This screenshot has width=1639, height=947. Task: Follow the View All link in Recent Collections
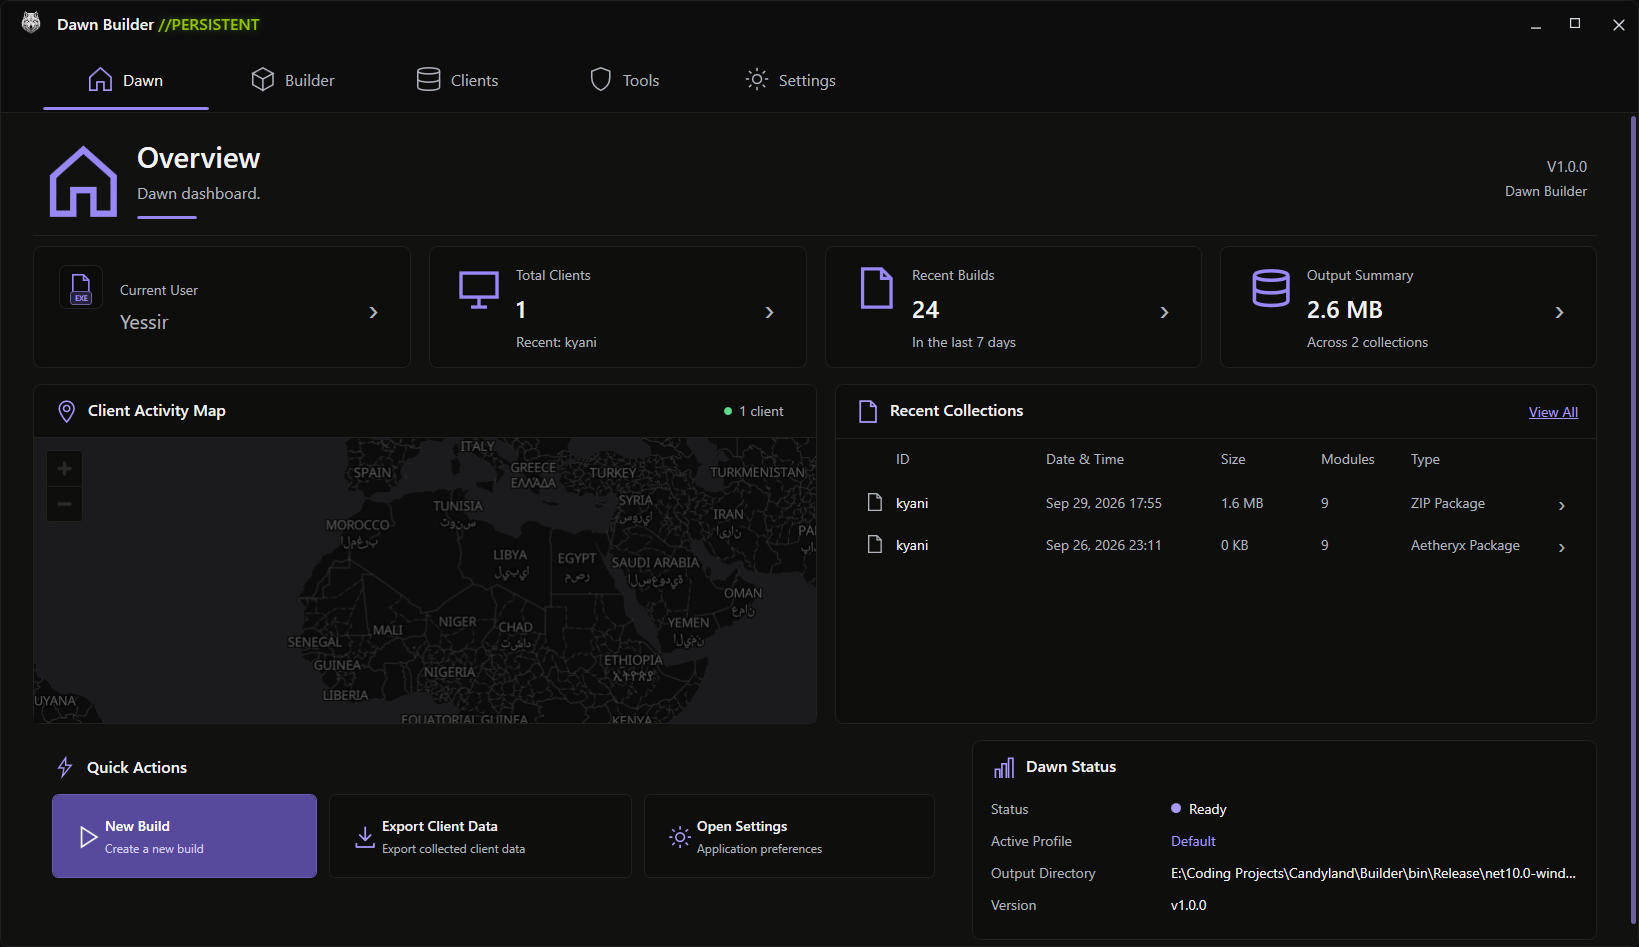(x=1553, y=412)
